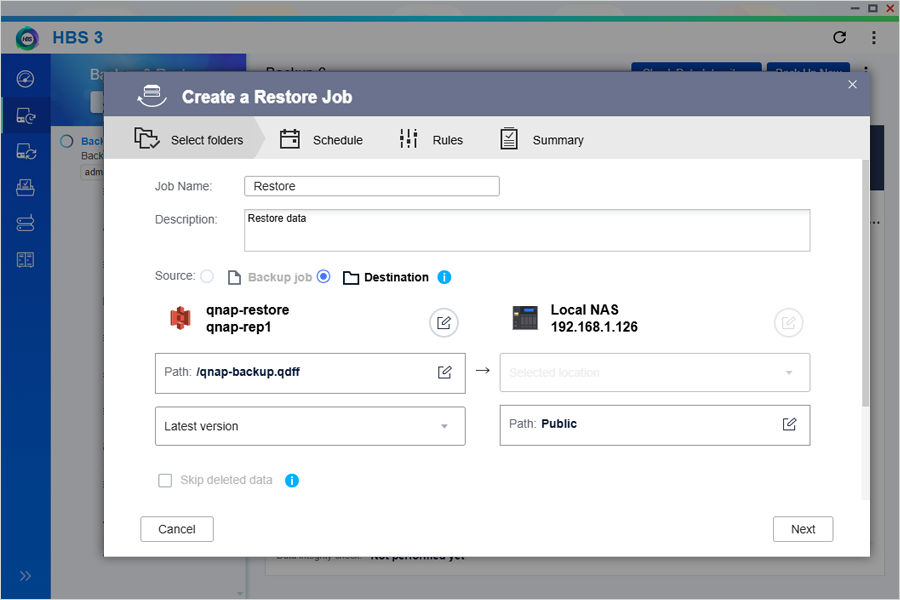Go to the Summary step
This screenshot has width=900, height=600.
pyautogui.click(x=541, y=140)
